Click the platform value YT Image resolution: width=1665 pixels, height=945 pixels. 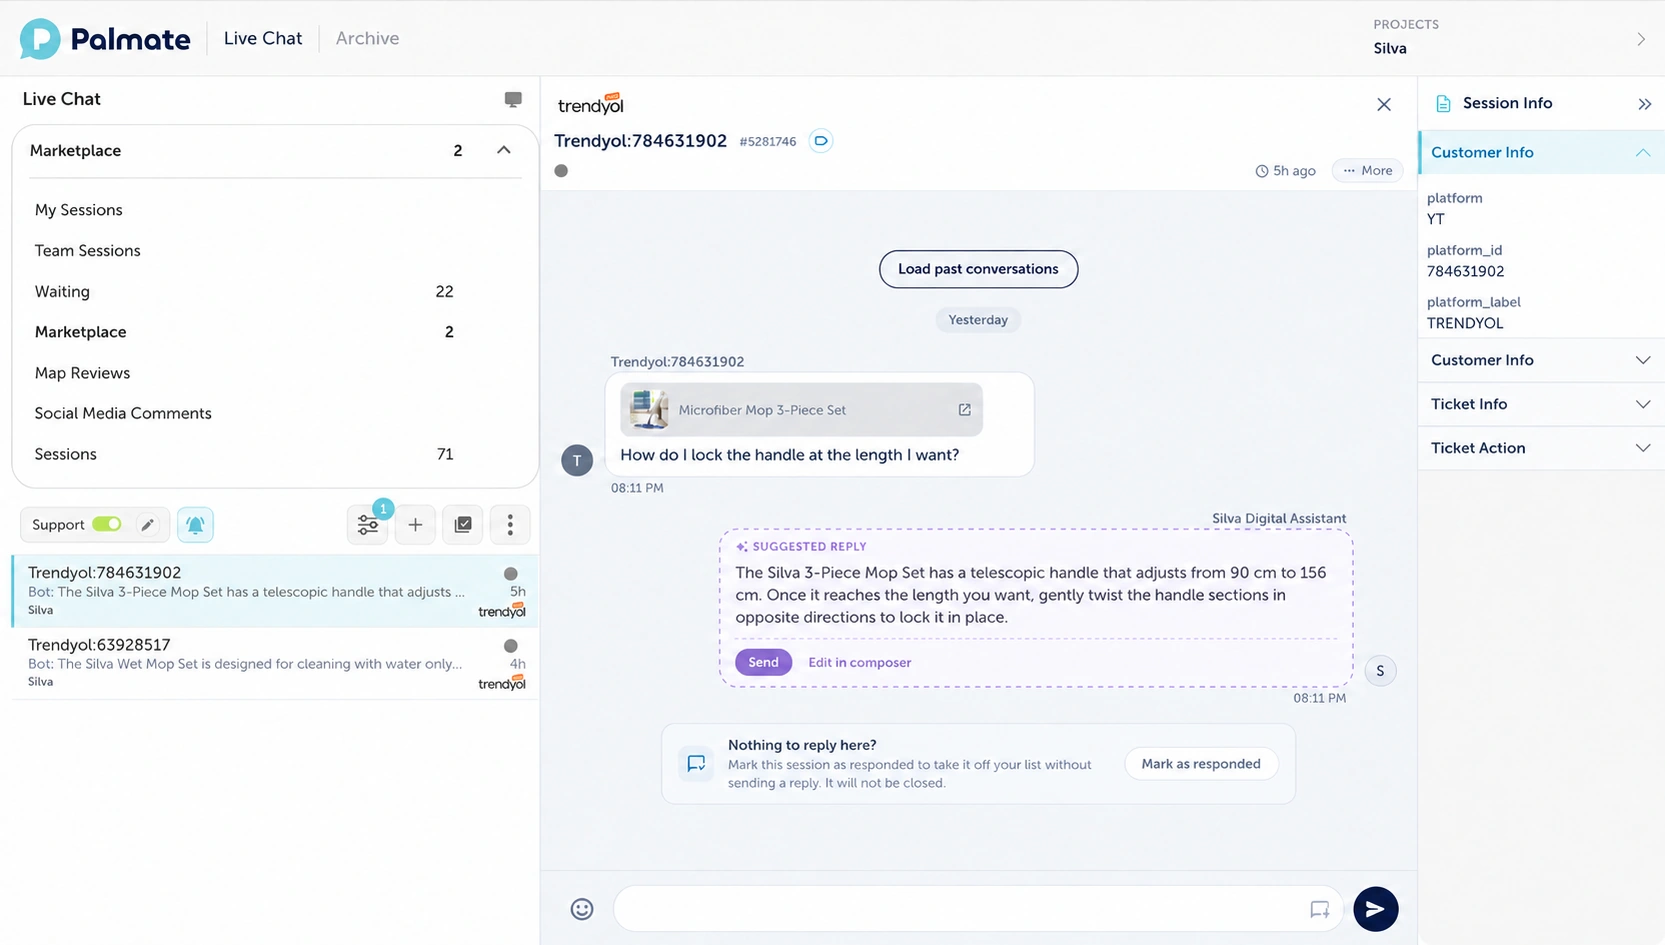pos(1436,219)
